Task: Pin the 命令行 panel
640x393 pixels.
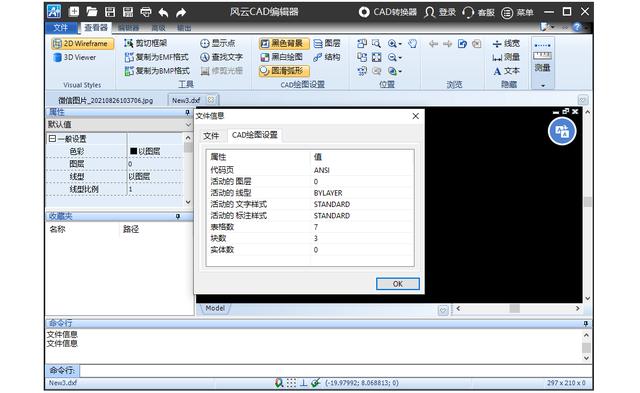Action: (x=586, y=323)
